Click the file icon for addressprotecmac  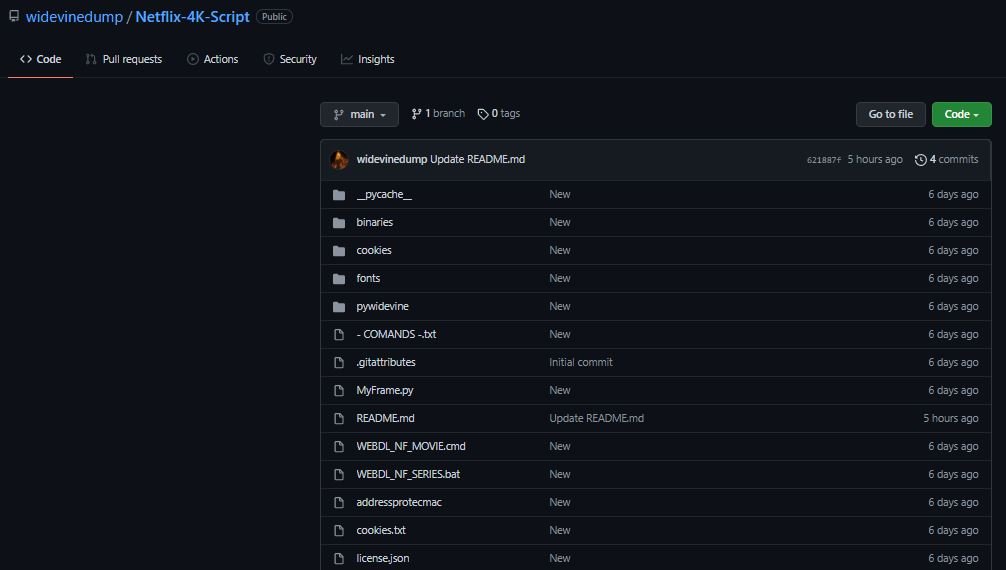click(x=339, y=503)
